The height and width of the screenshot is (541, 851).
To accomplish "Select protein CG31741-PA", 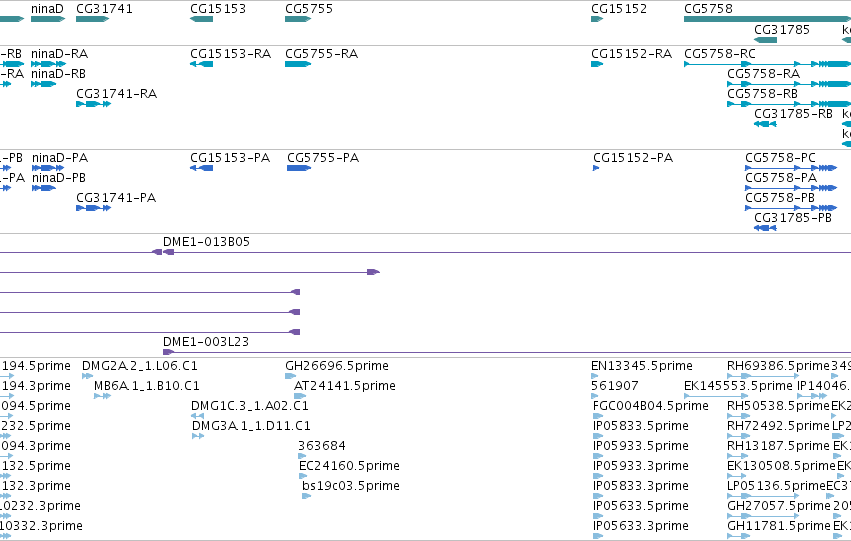I will (93, 208).
